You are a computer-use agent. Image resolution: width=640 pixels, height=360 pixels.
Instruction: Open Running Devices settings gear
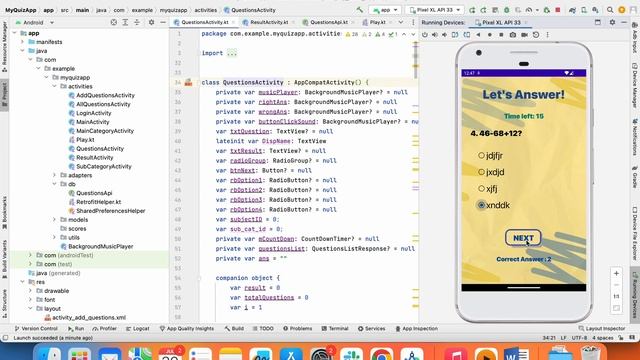click(x=612, y=22)
